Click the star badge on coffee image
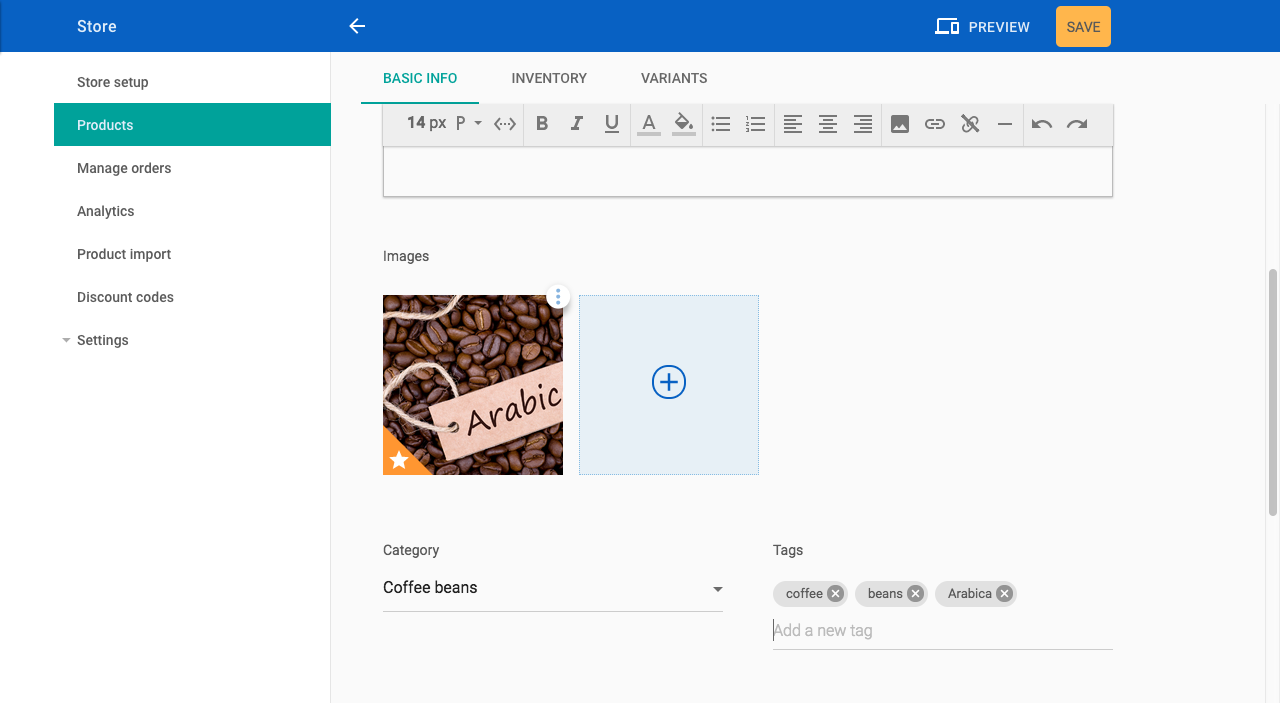 [399, 459]
